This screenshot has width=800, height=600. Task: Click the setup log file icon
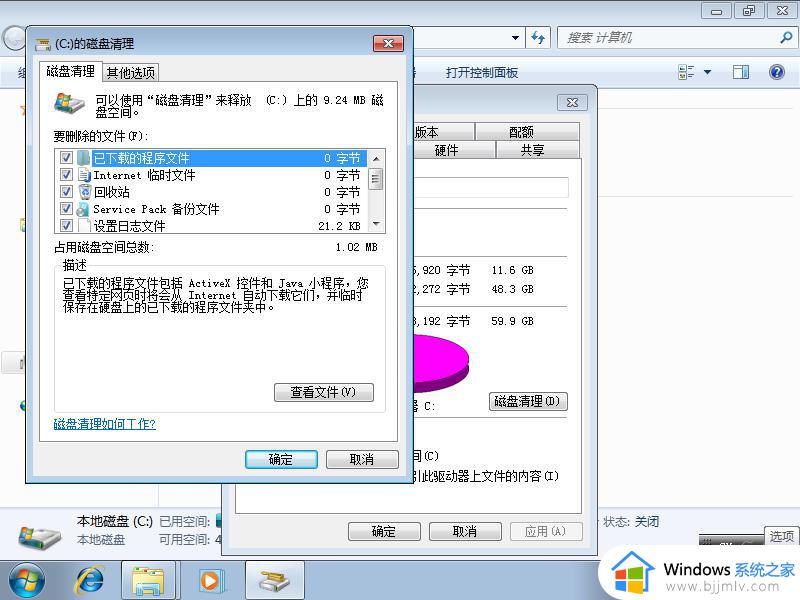(84, 225)
